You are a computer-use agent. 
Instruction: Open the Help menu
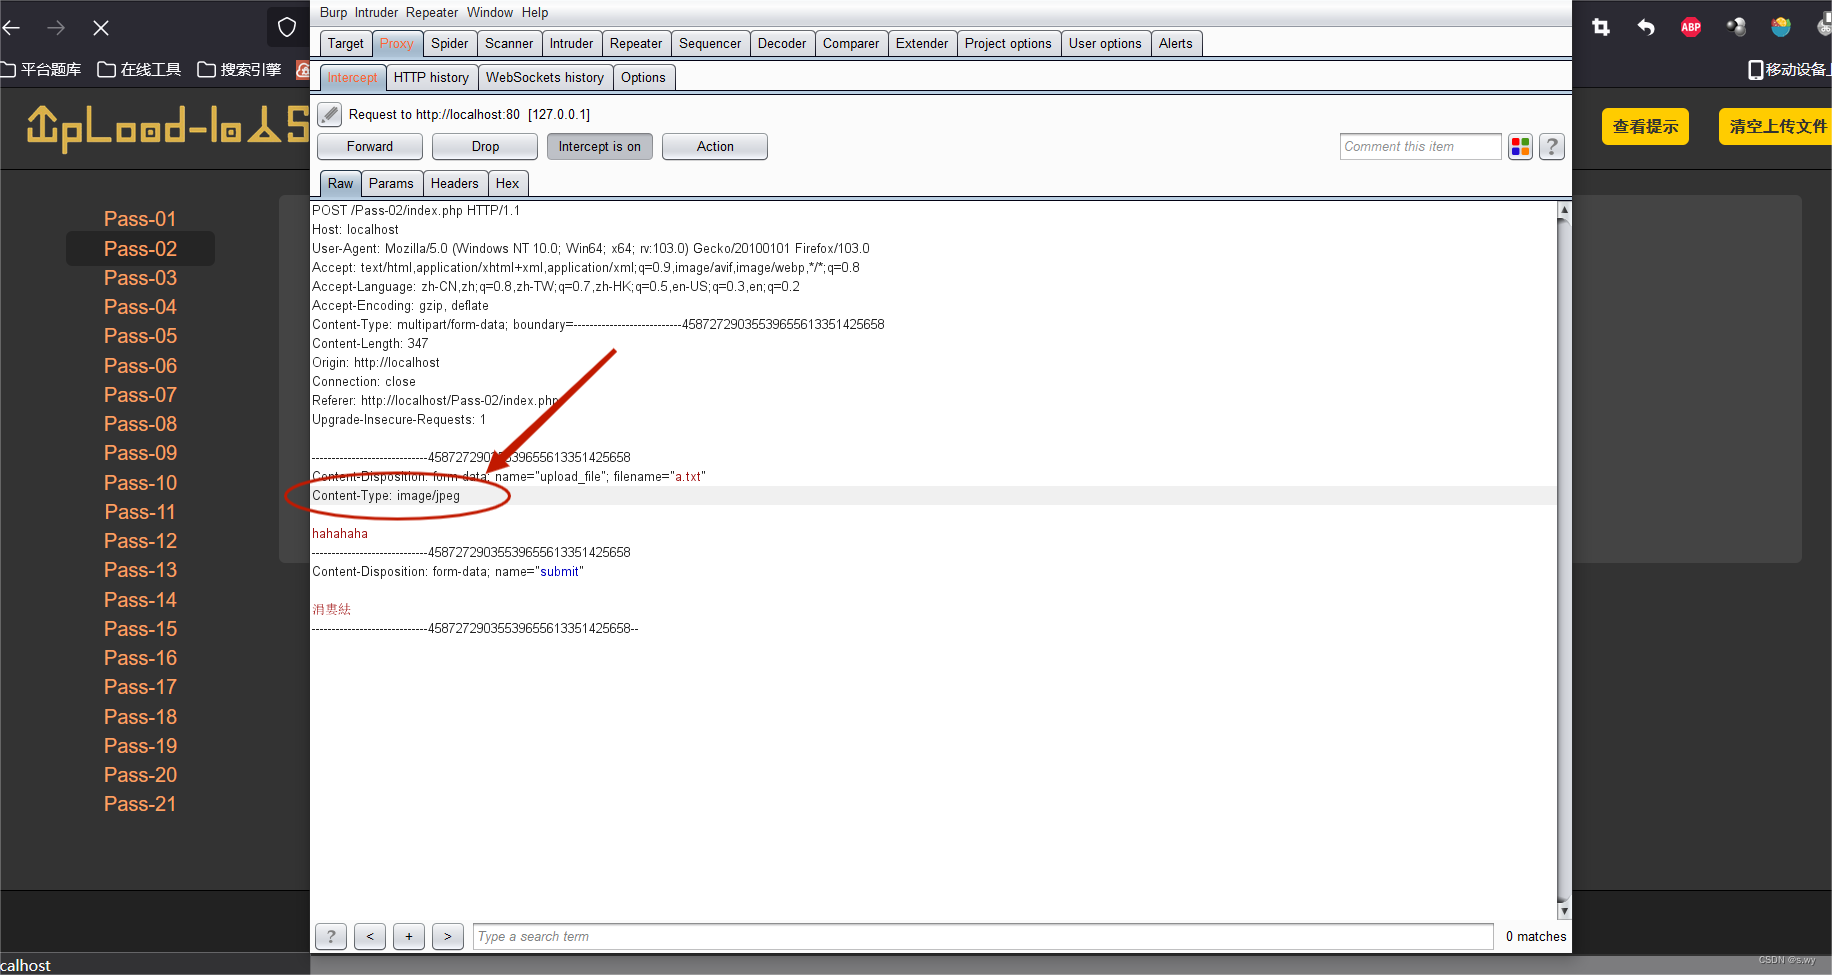[x=535, y=13]
